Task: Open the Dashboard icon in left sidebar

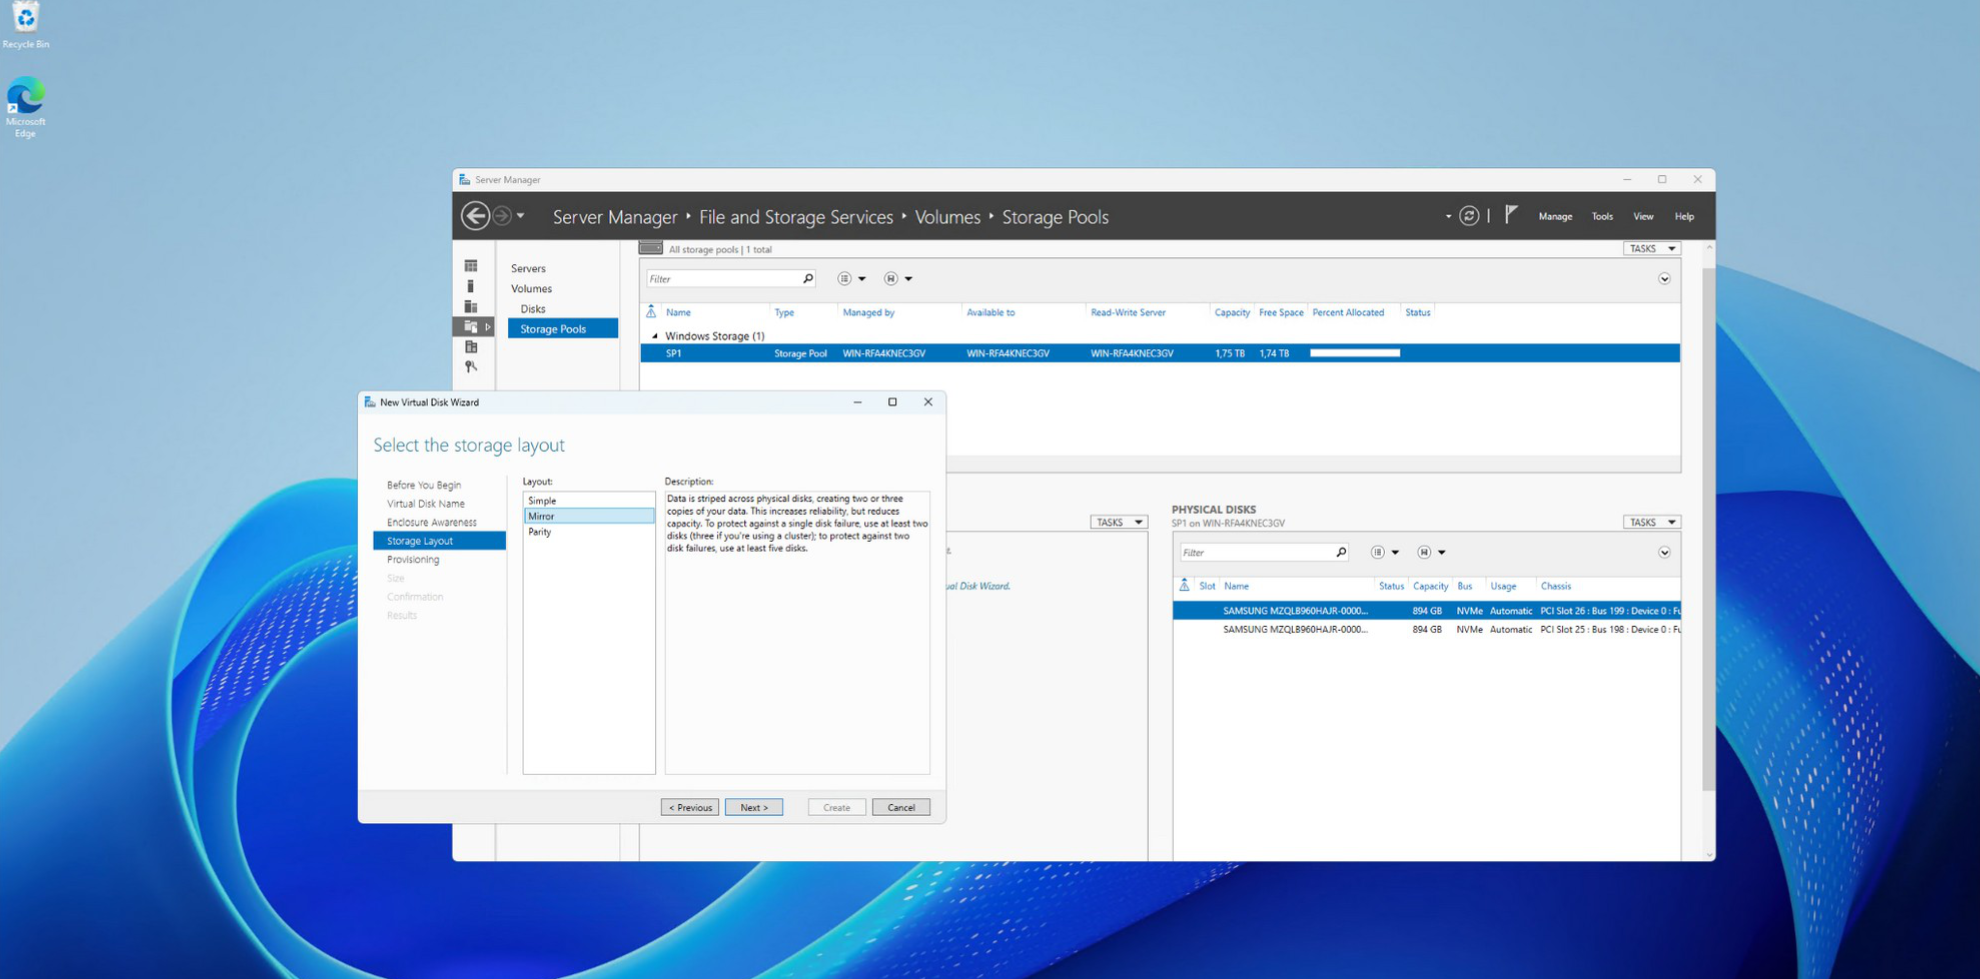Action: [471, 266]
